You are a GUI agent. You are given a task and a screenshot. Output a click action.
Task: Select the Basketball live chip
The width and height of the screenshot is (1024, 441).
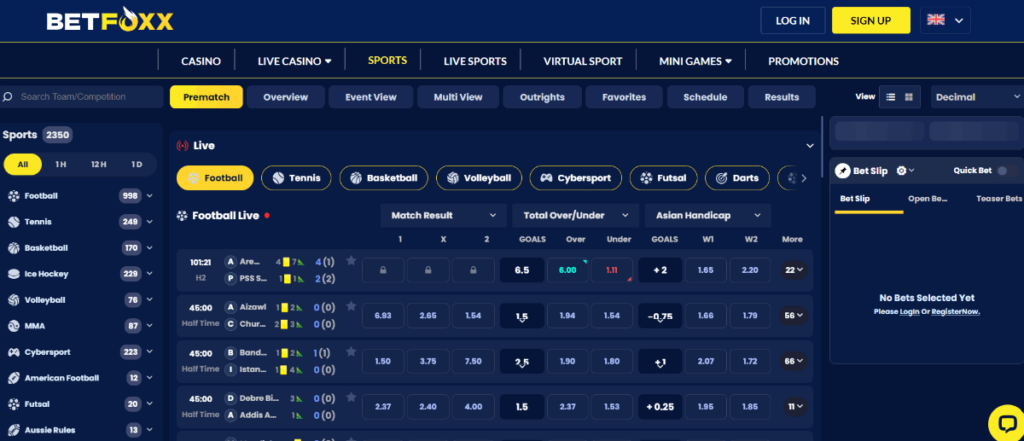point(383,178)
